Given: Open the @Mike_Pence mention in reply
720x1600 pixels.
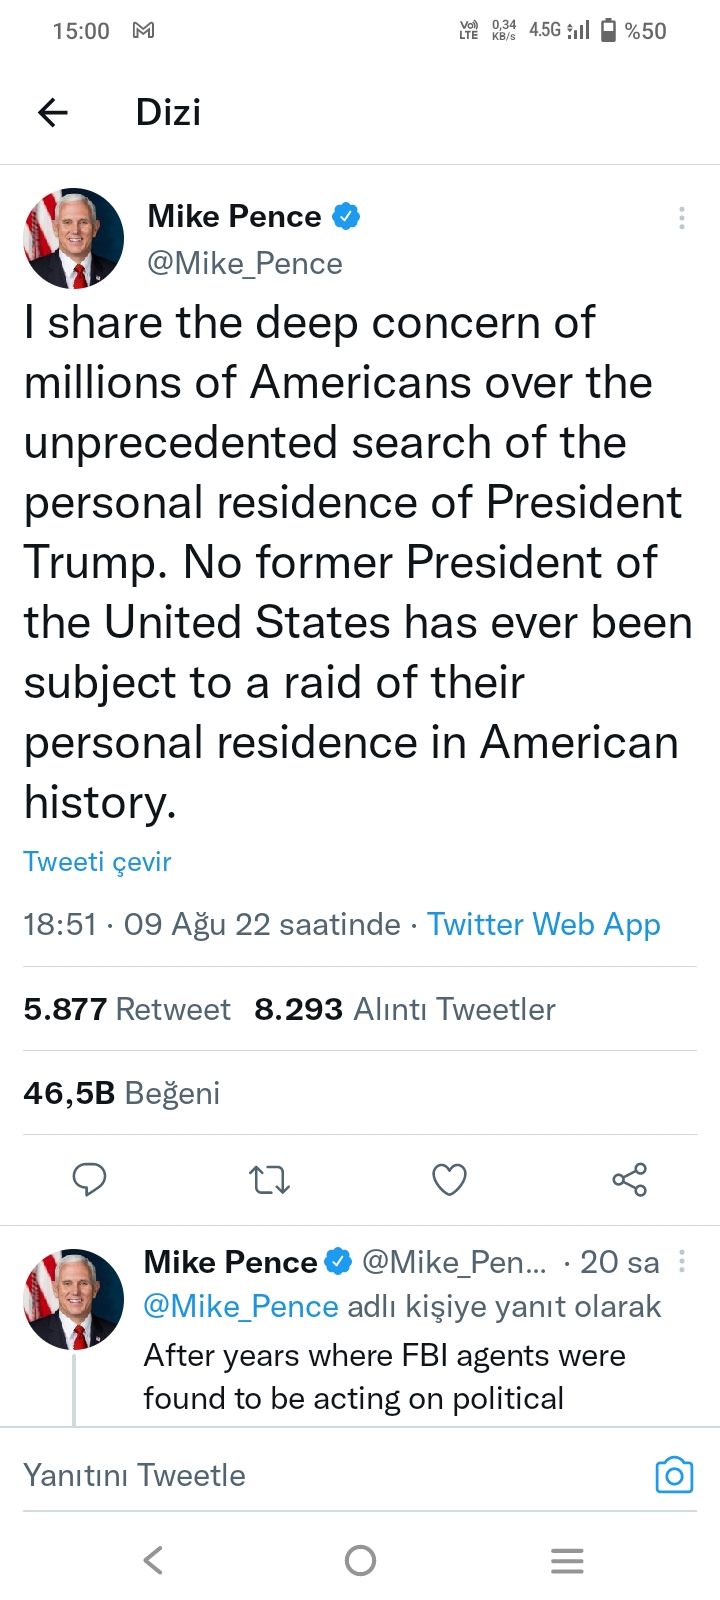Looking at the screenshot, I should [x=241, y=1307].
